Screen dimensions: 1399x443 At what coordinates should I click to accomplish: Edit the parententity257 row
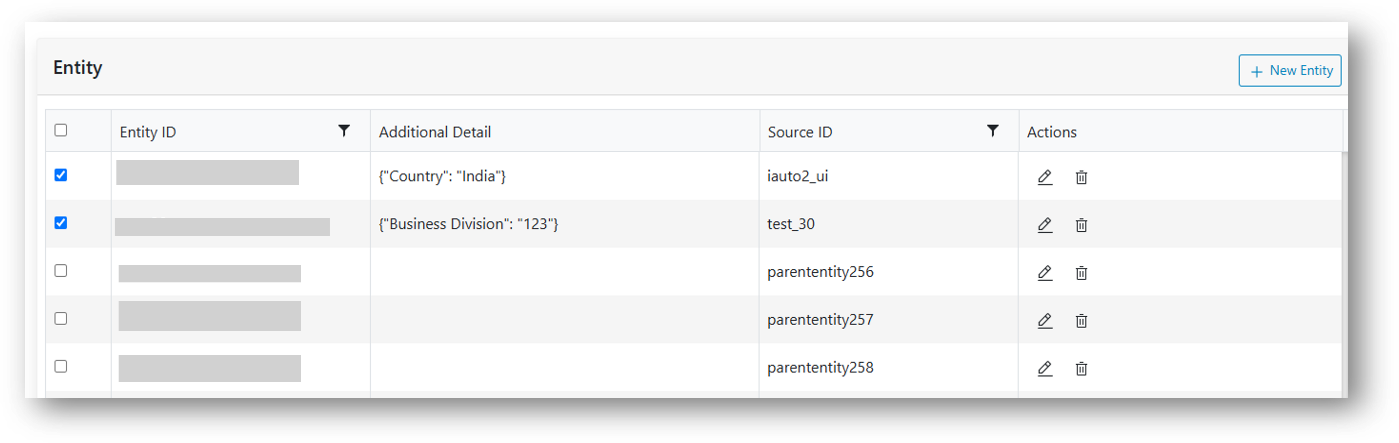[x=1045, y=320]
